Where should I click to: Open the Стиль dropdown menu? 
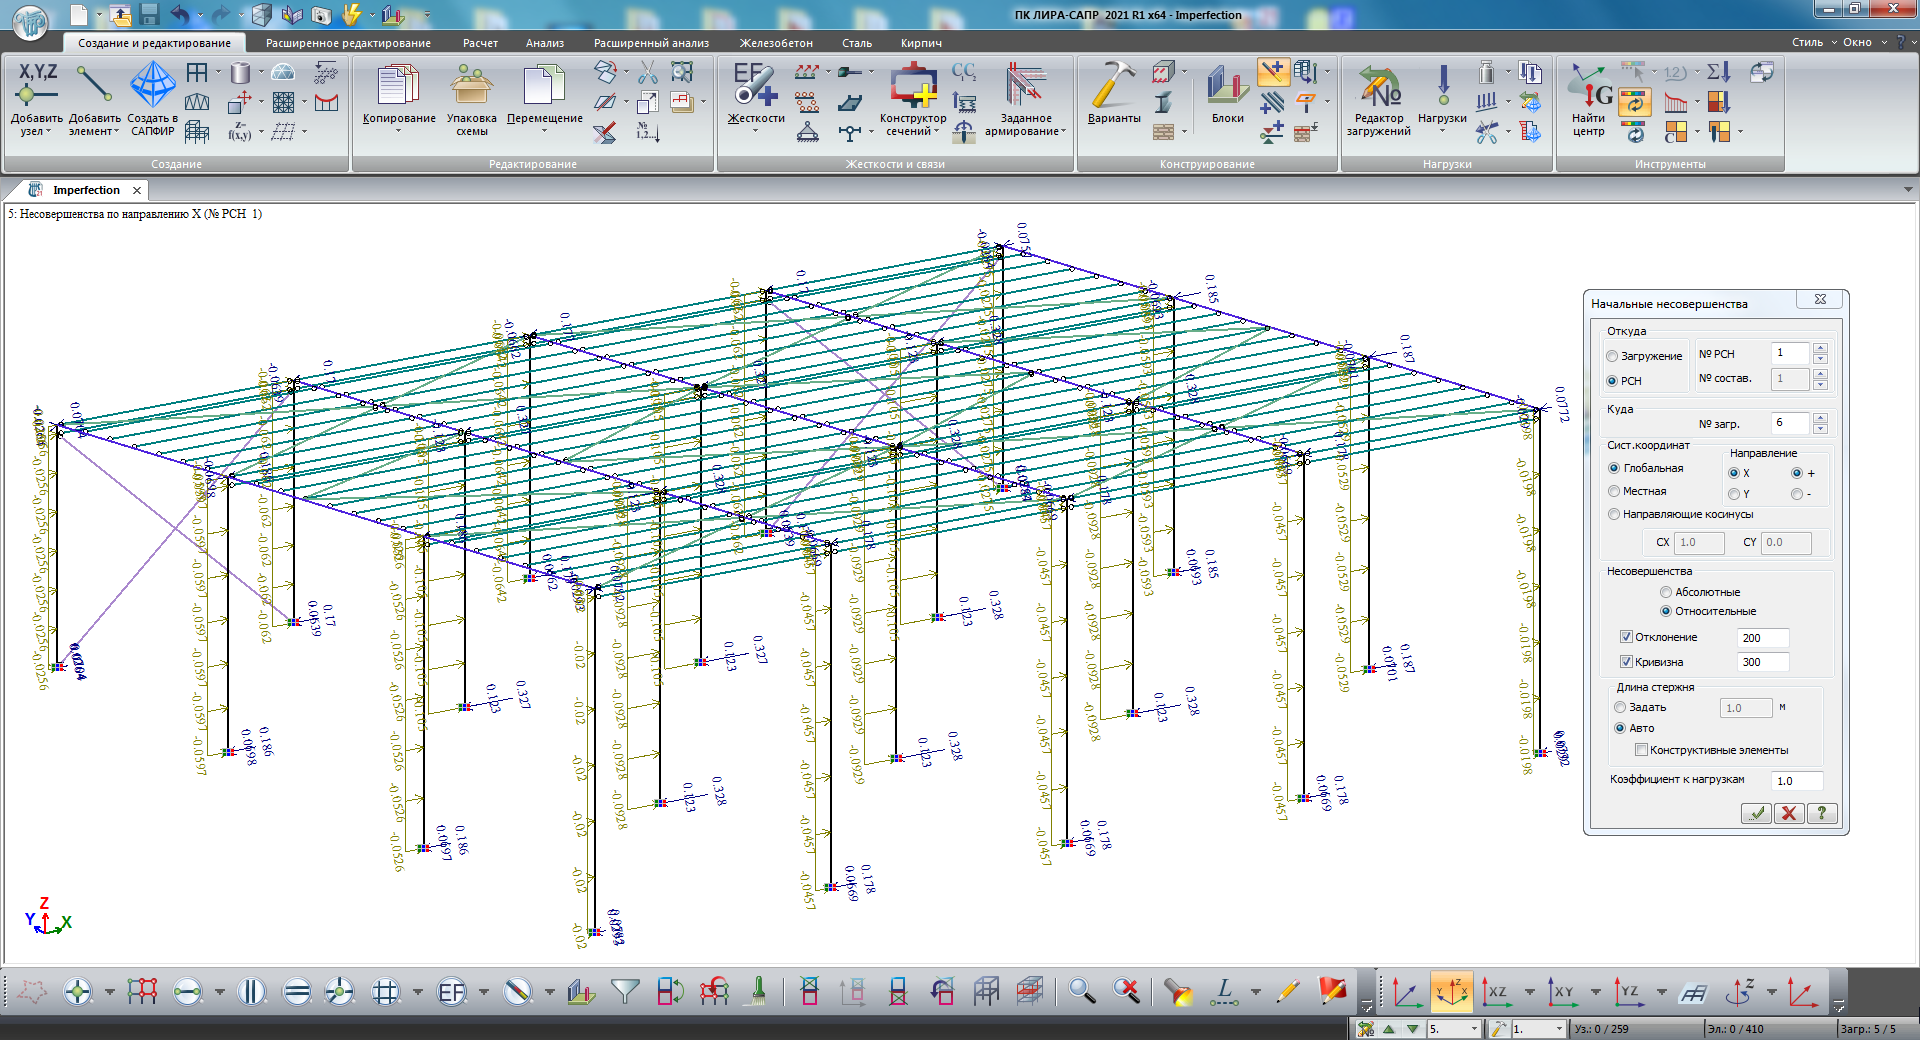point(1813,42)
